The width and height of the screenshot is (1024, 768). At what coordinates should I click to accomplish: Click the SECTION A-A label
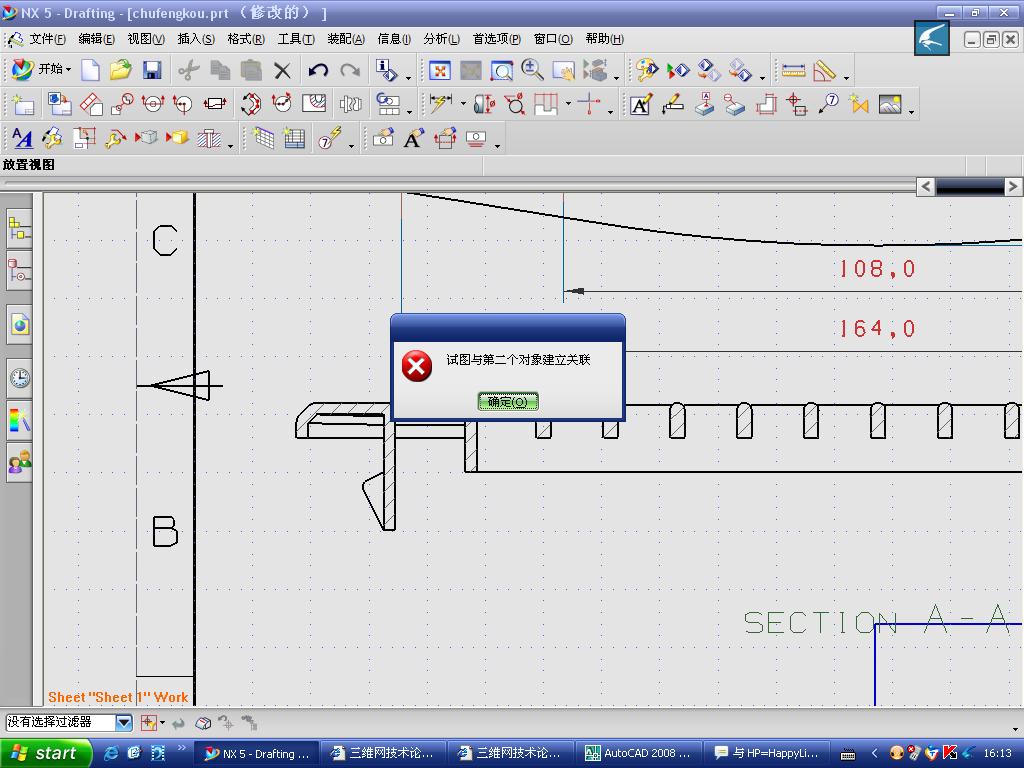(877, 620)
